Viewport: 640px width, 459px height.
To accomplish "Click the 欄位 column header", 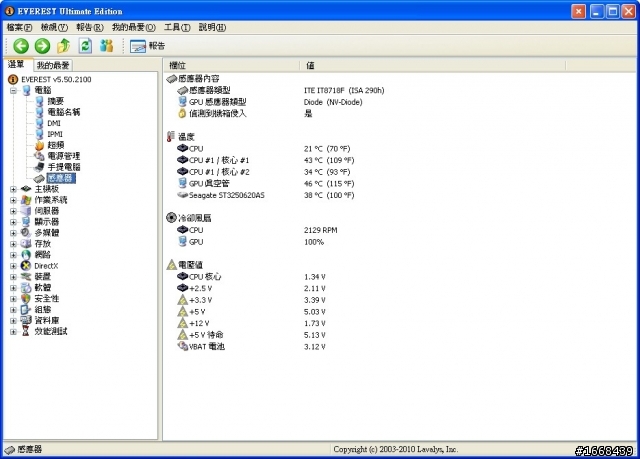I will coord(231,65).
